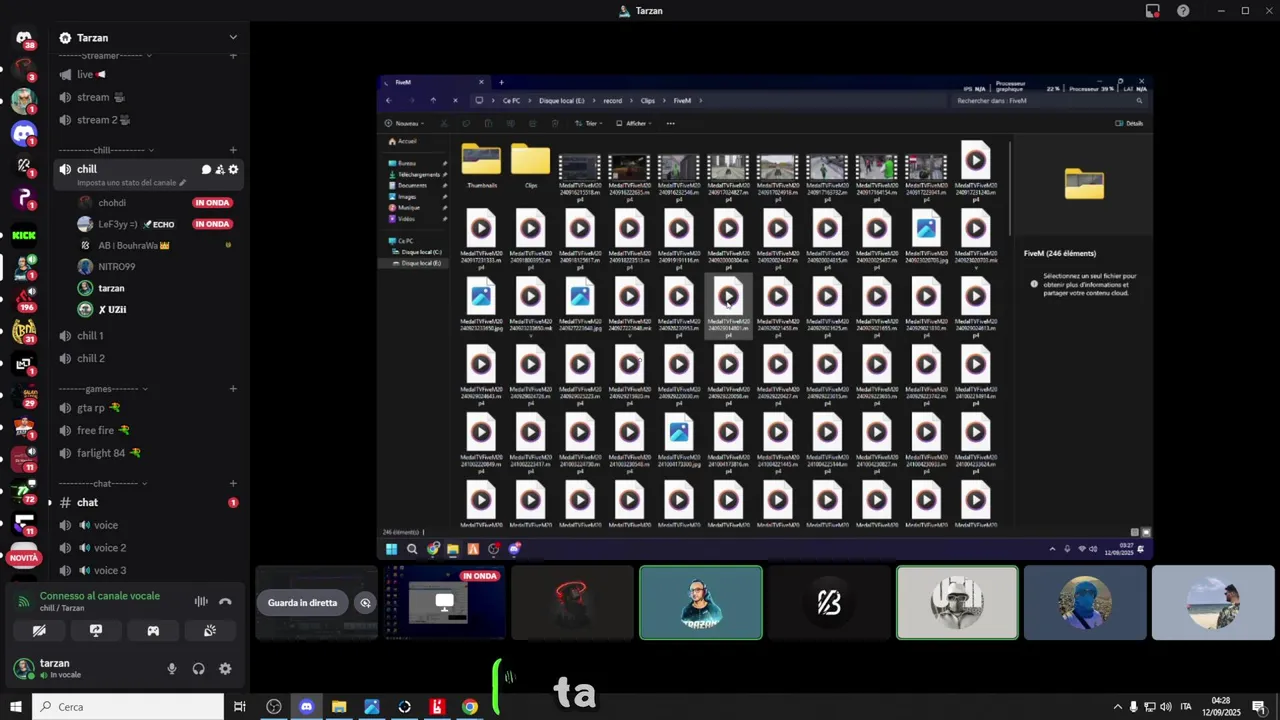This screenshot has height=720, width=1280.
Task: Add channel to chill category plus
Action: [233, 150]
